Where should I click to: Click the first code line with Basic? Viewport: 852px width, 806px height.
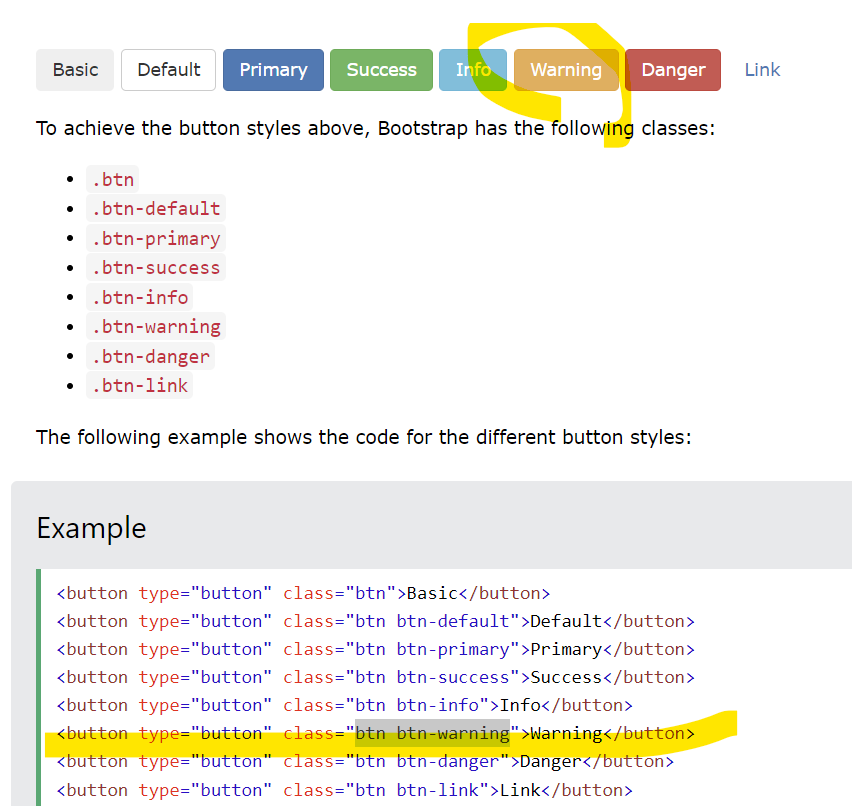[303, 593]
